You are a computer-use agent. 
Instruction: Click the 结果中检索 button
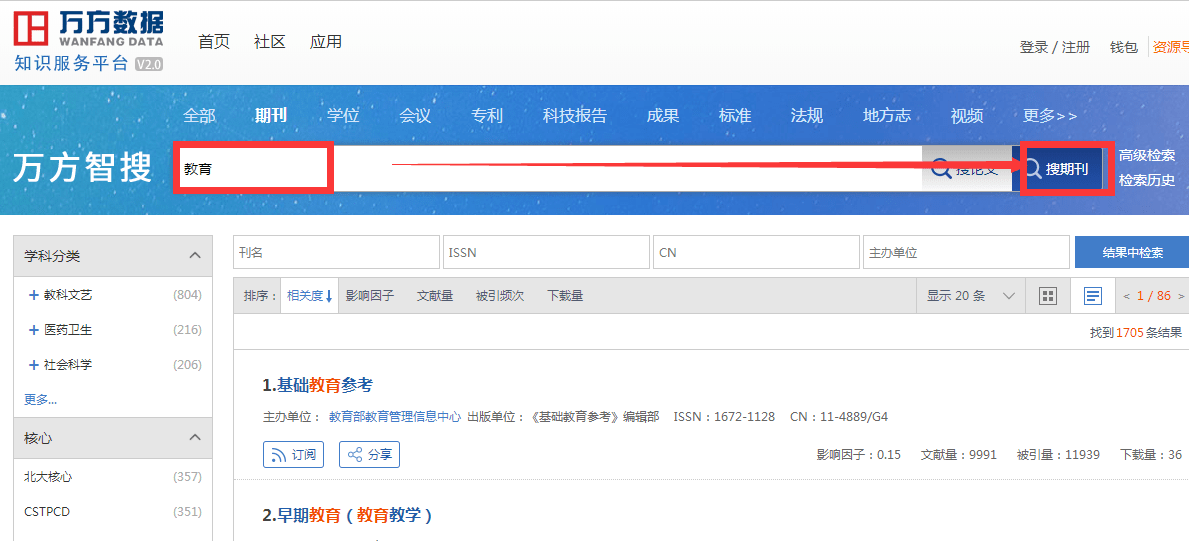1131,253
